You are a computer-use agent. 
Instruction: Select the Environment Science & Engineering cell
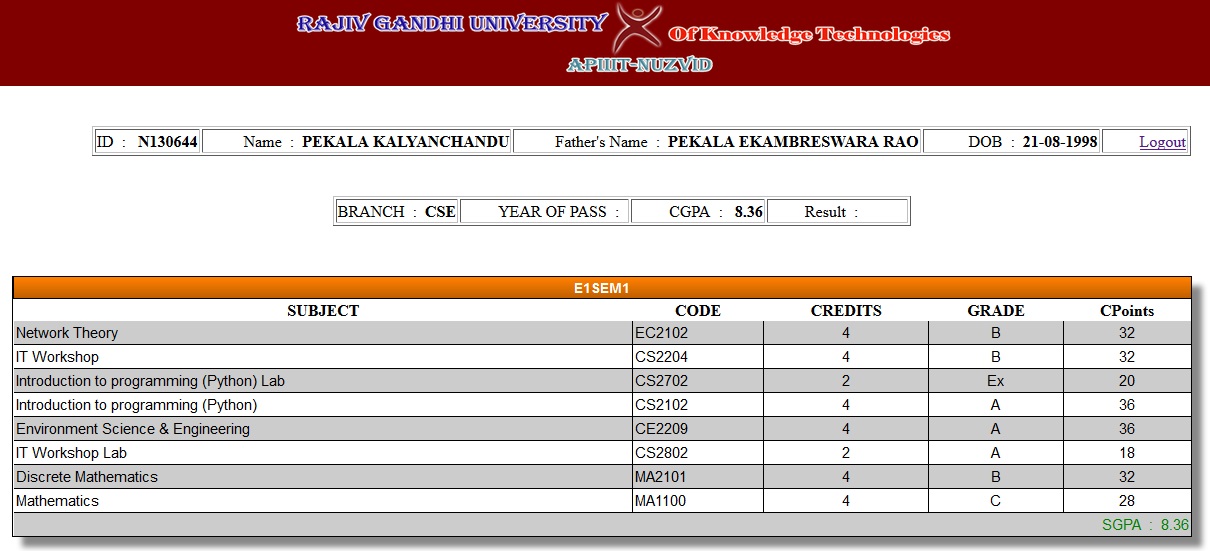pos(323,429)
